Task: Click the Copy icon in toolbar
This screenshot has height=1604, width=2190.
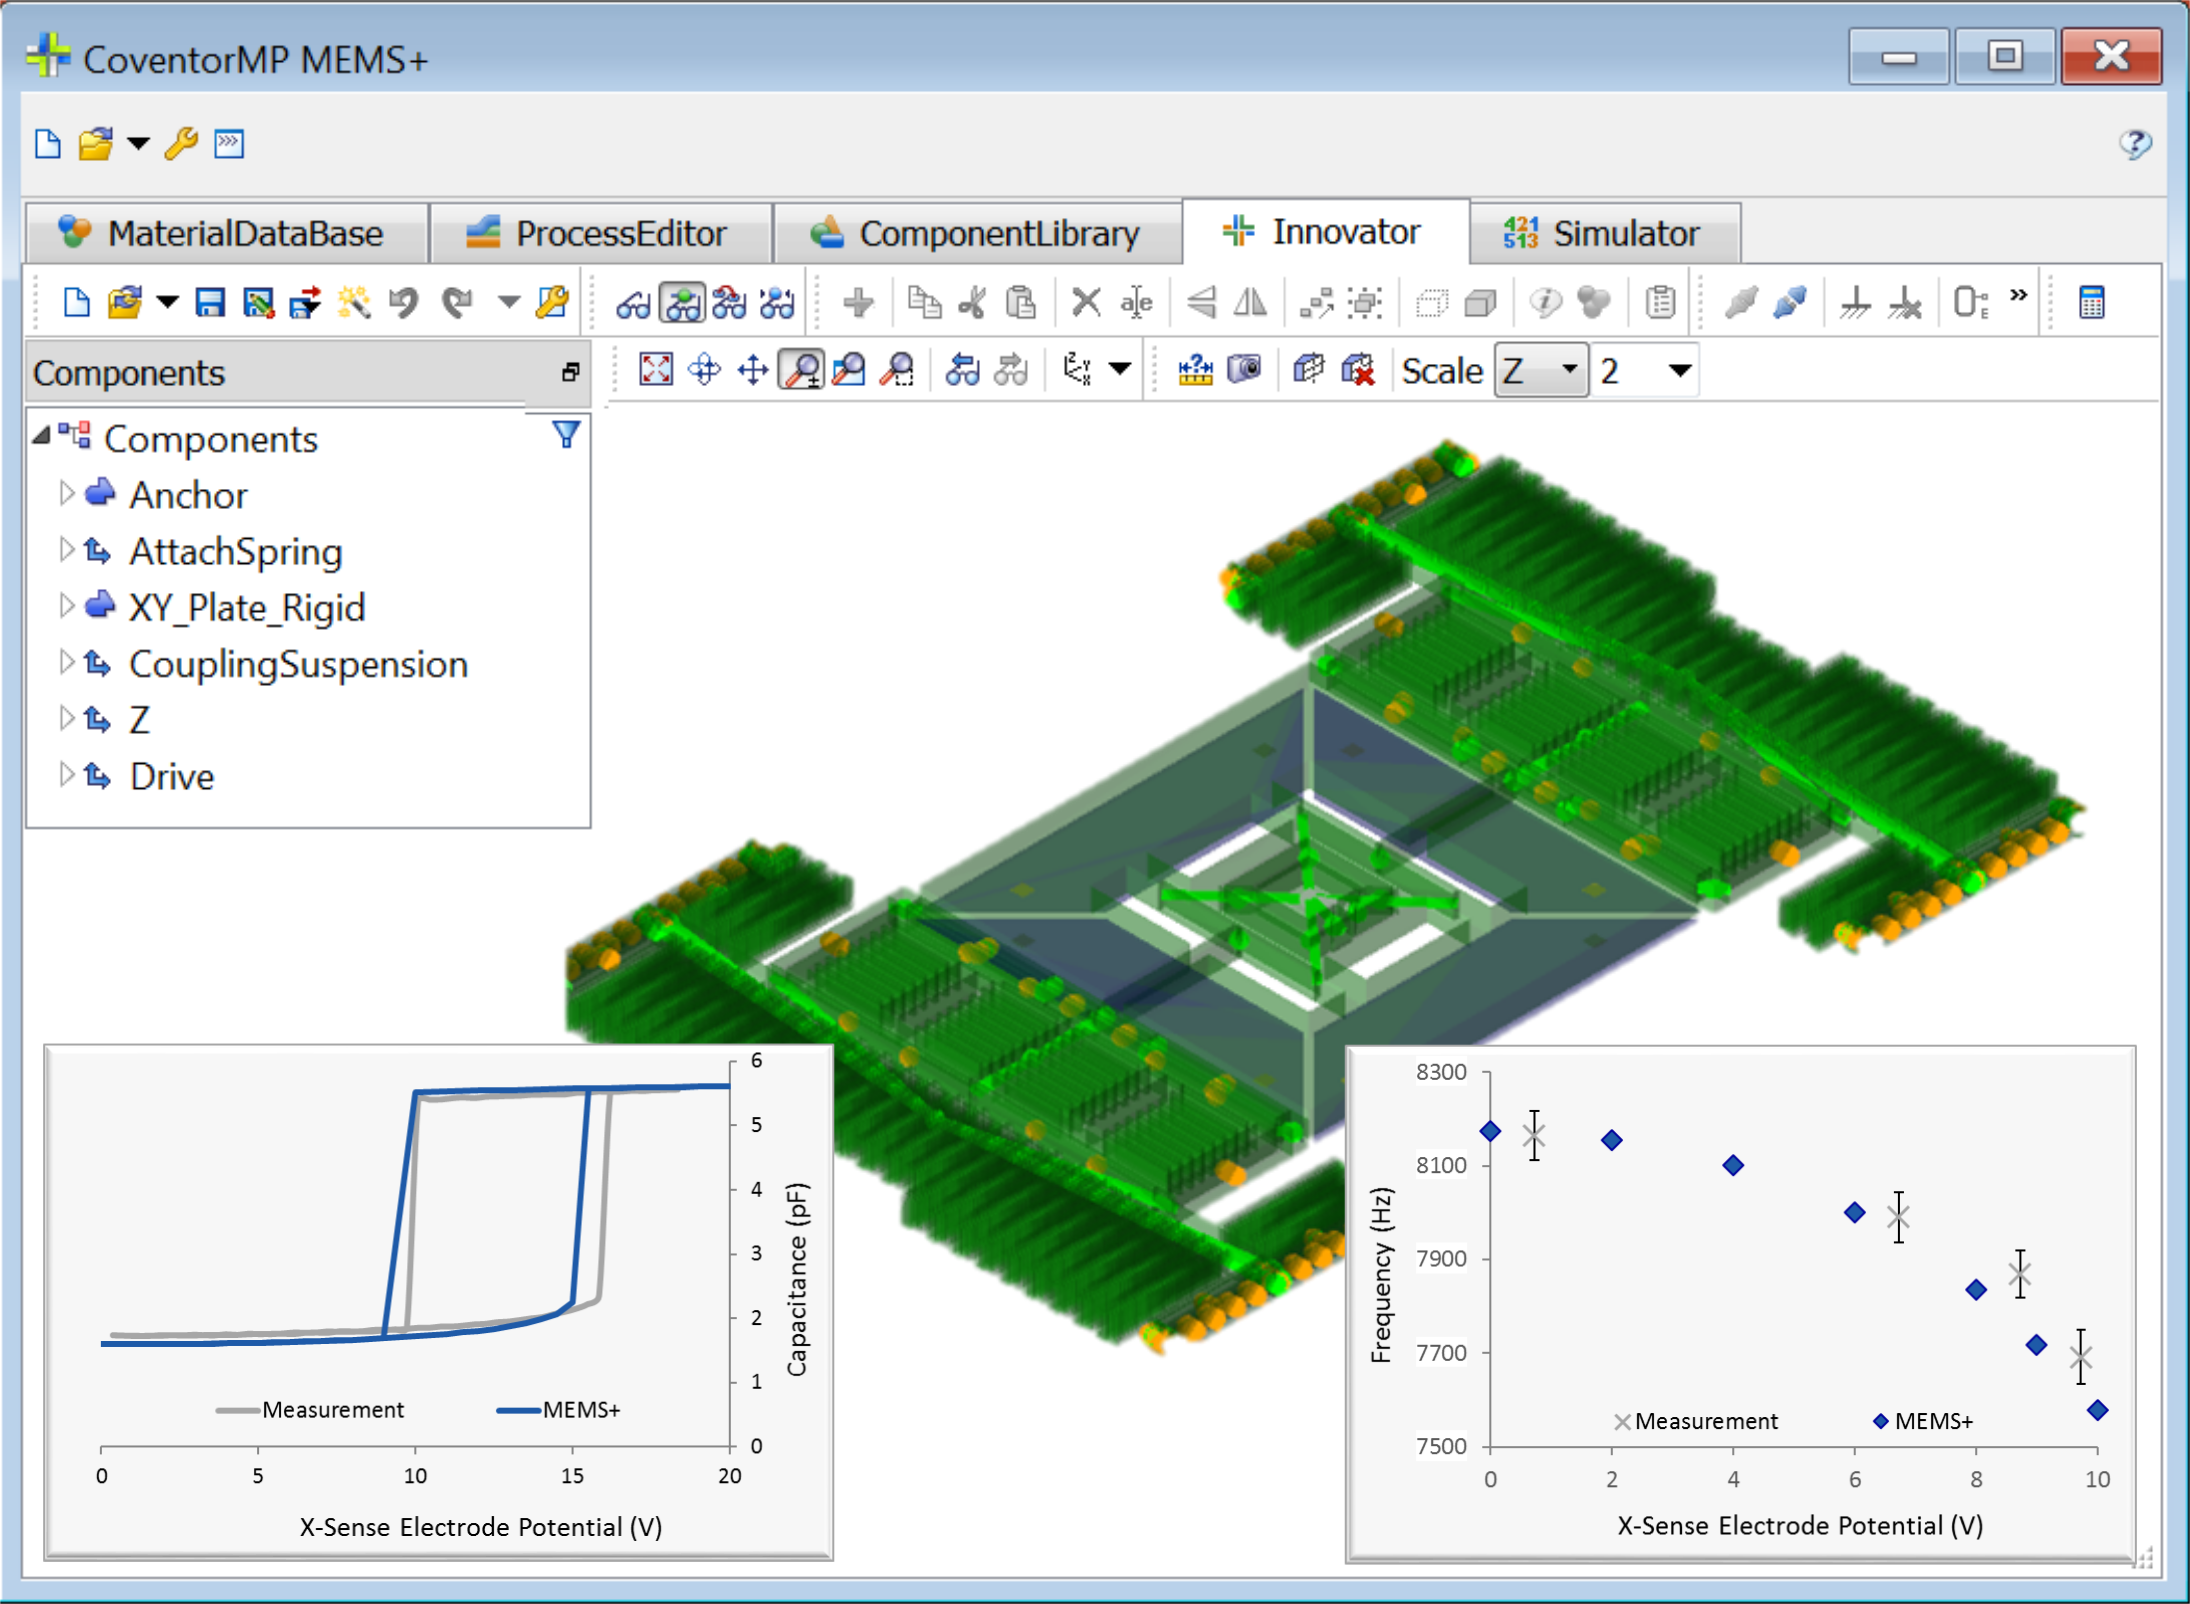Action: tap(923, 302)
